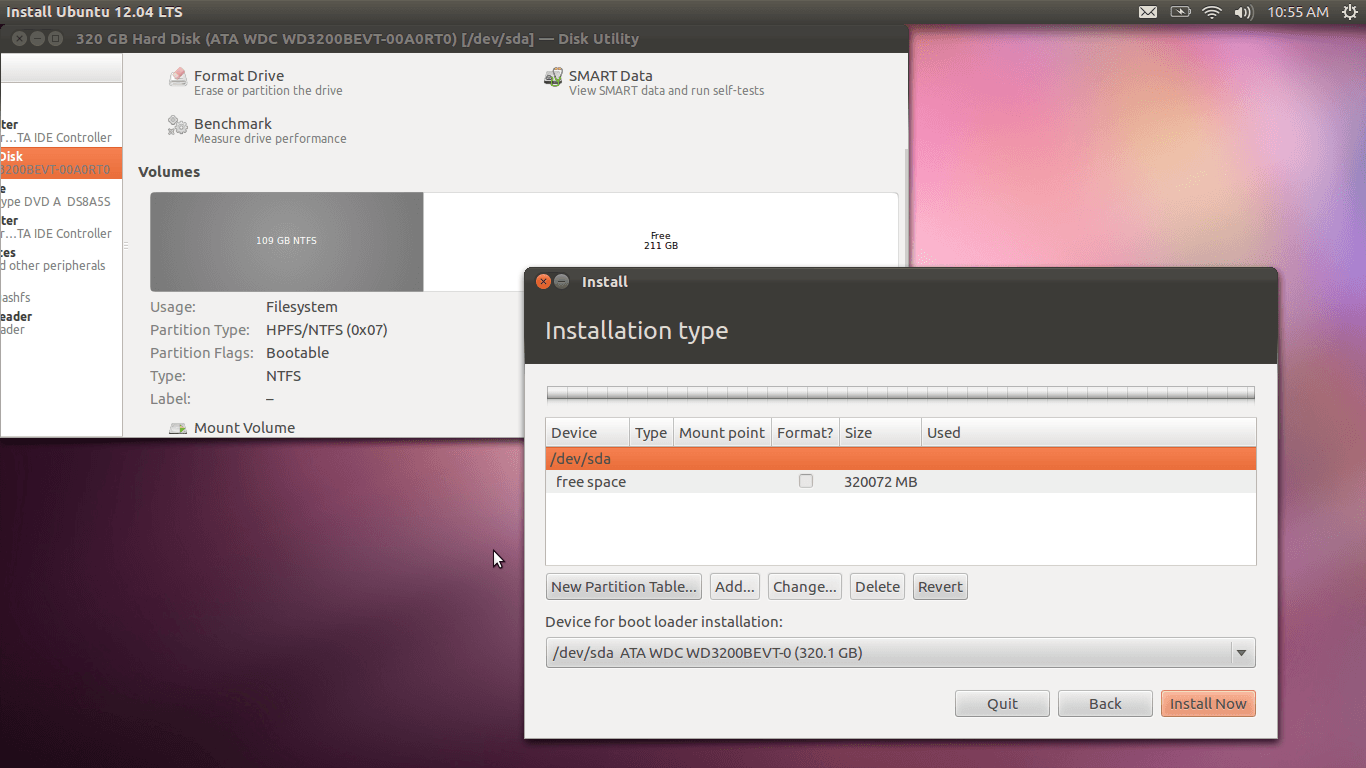This screenshot has width=1366, height=768.
Task: Quit the installer with the Quit button
Action: coord(1002,704)
